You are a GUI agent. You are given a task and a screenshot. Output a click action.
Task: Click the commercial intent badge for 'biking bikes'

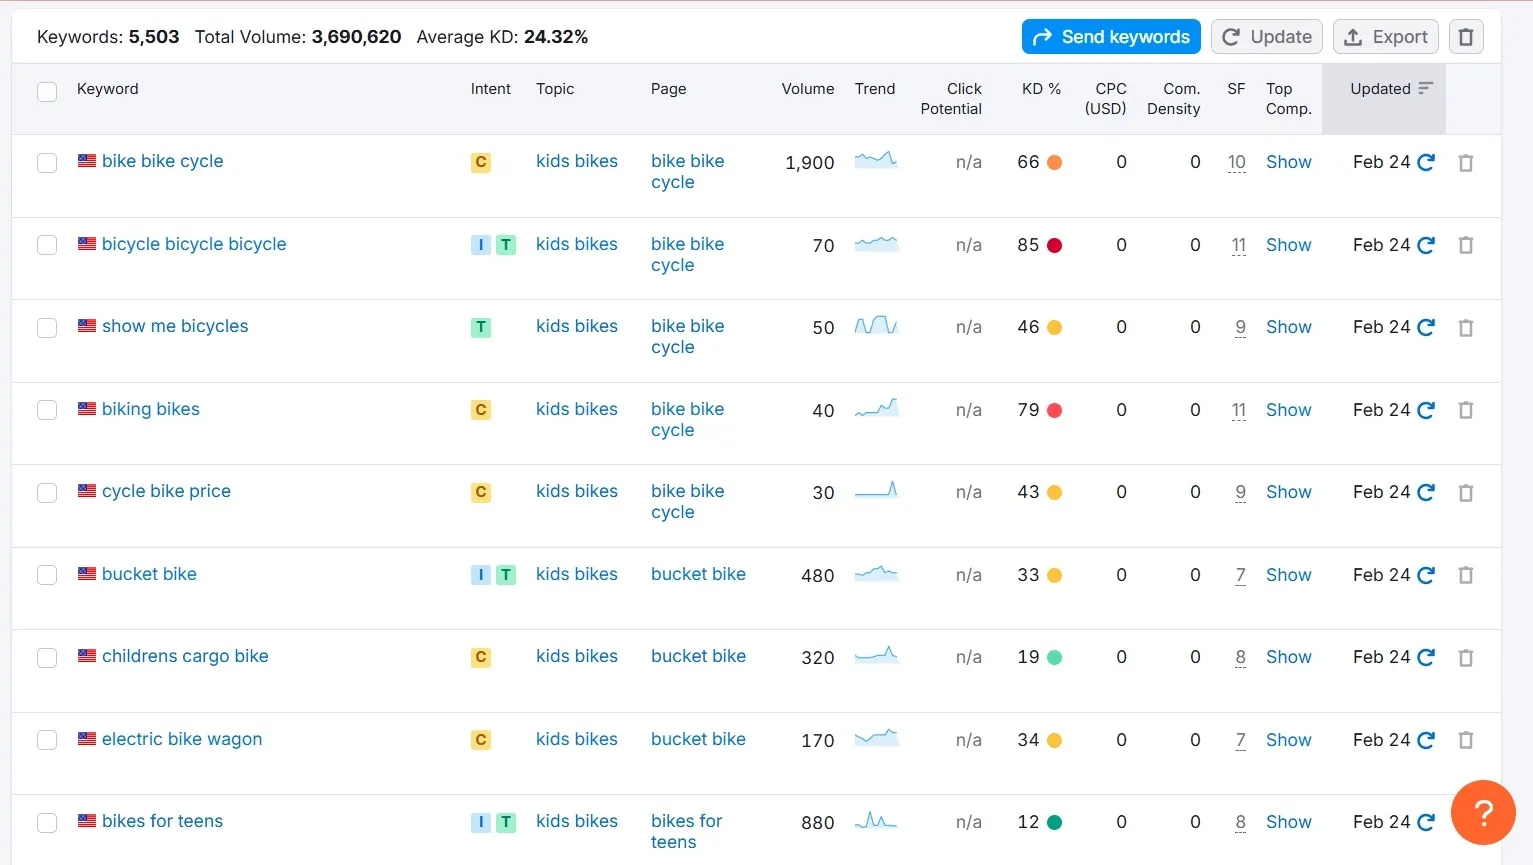coord(481,410)
